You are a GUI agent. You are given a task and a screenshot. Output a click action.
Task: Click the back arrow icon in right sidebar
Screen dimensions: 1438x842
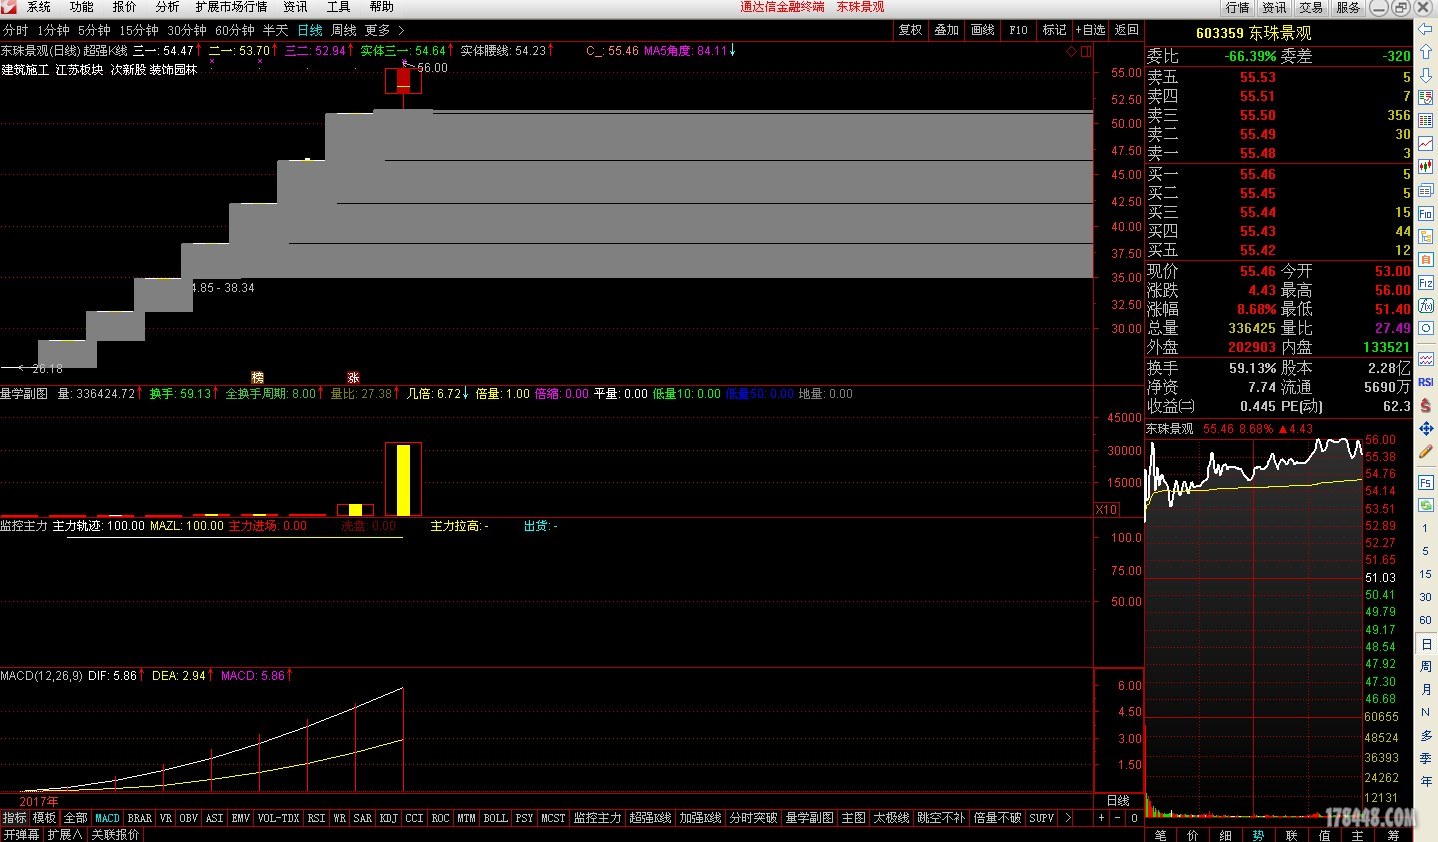1426,29
